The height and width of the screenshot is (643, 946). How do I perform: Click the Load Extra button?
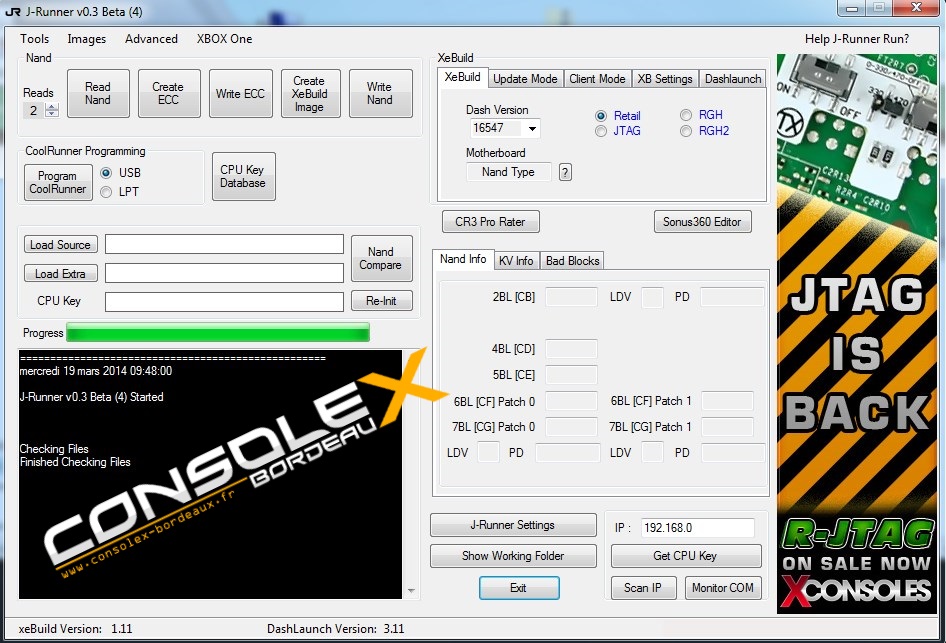(60, 274)
